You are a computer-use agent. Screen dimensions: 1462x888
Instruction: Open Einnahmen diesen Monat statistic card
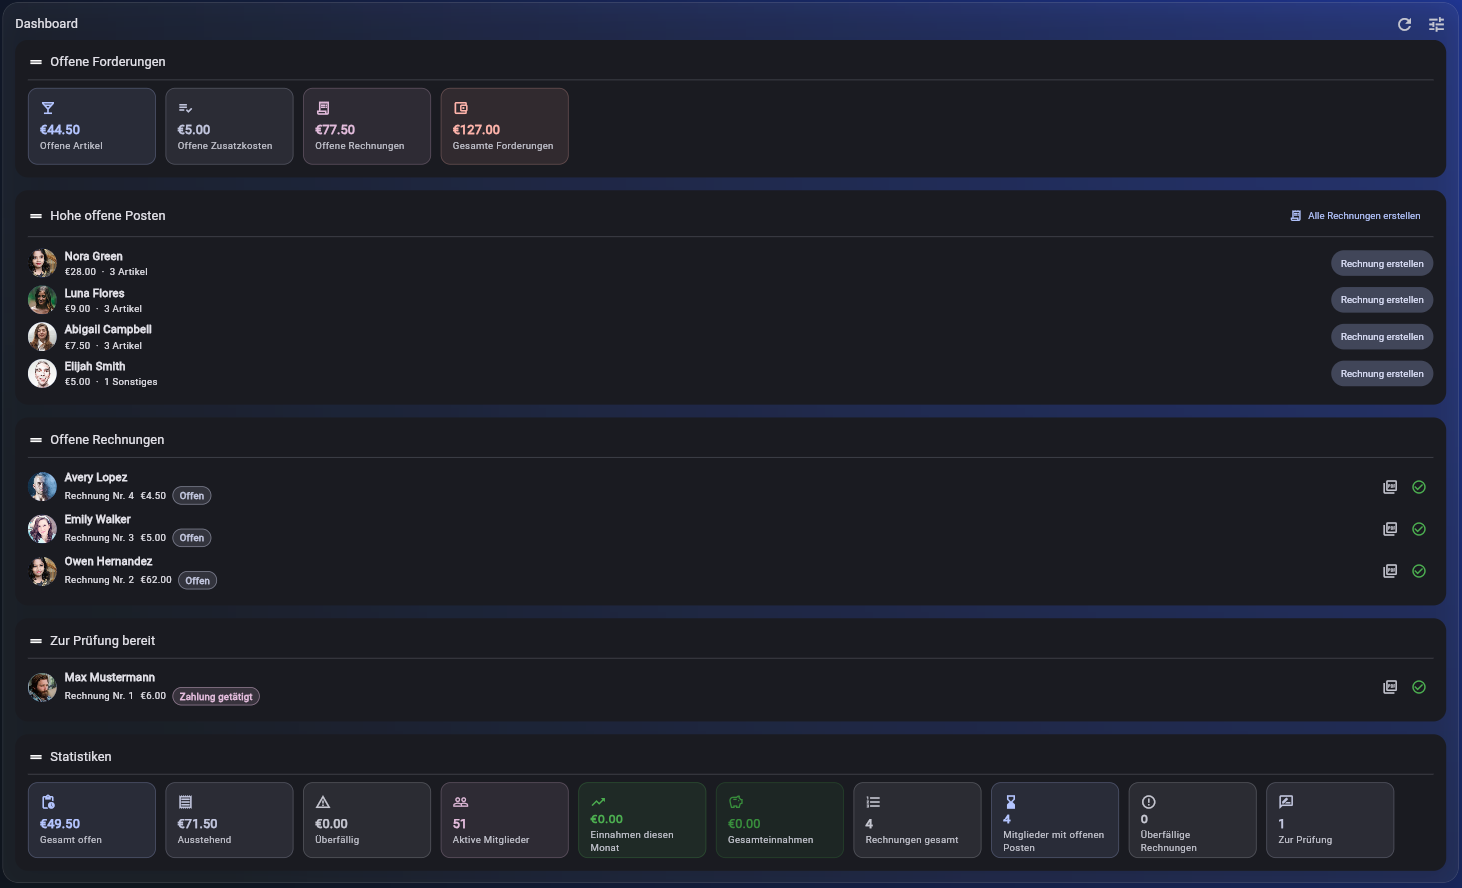(x=642, y=820)
